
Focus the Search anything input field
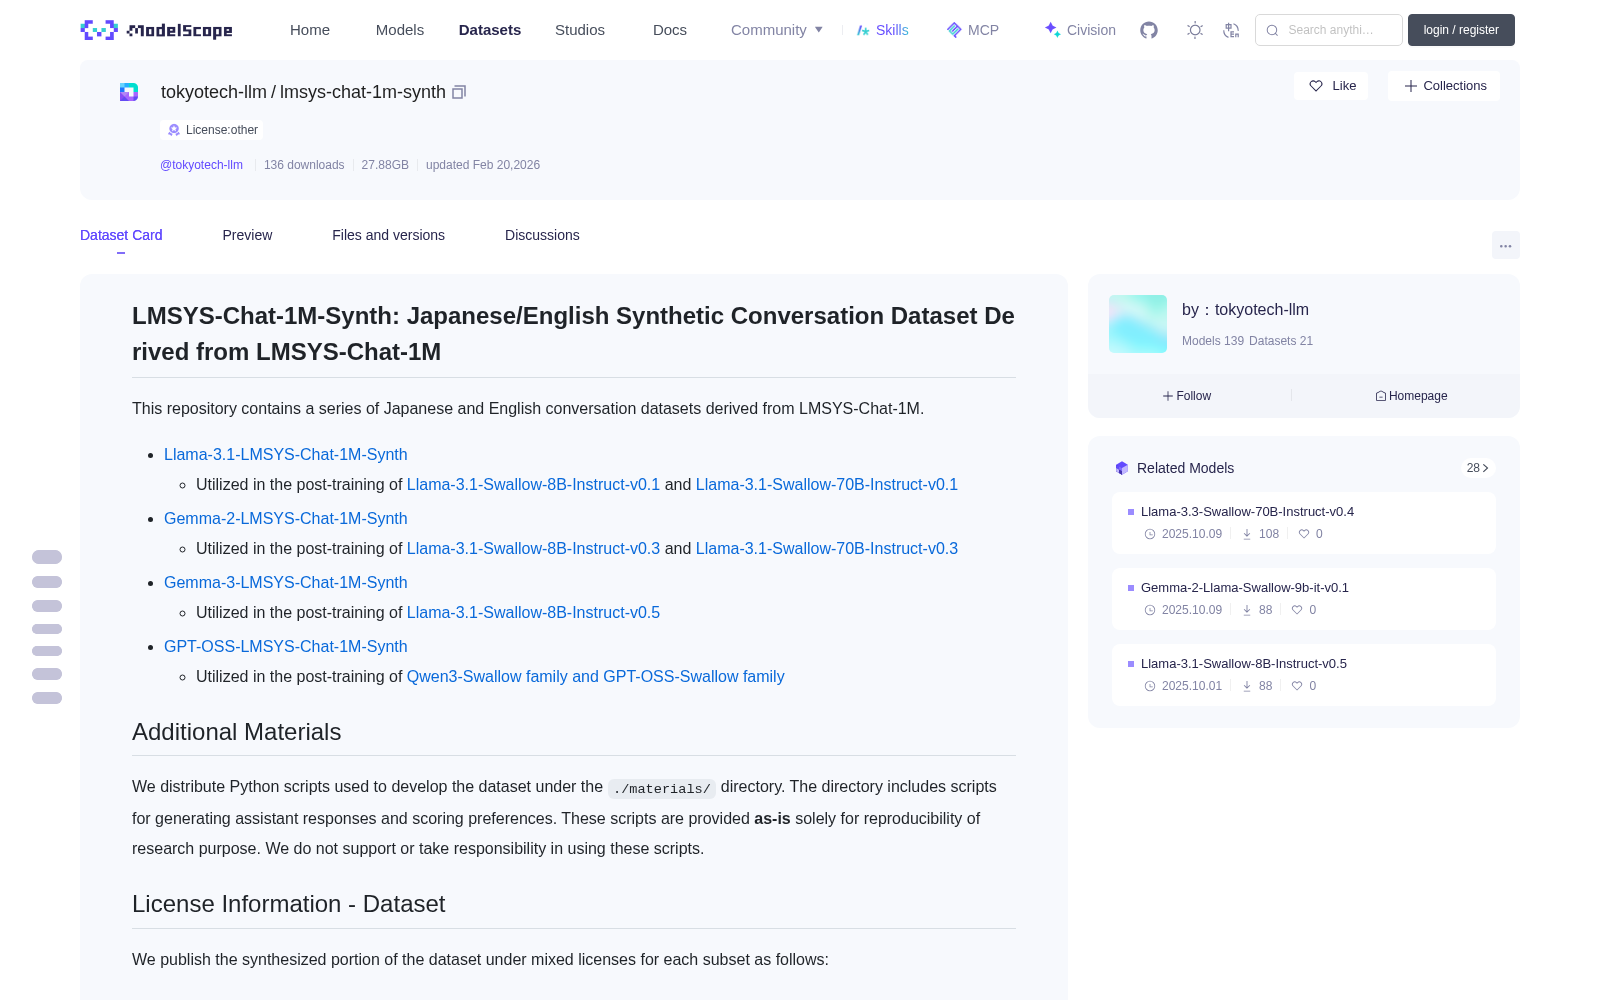tap(1329, 30)
